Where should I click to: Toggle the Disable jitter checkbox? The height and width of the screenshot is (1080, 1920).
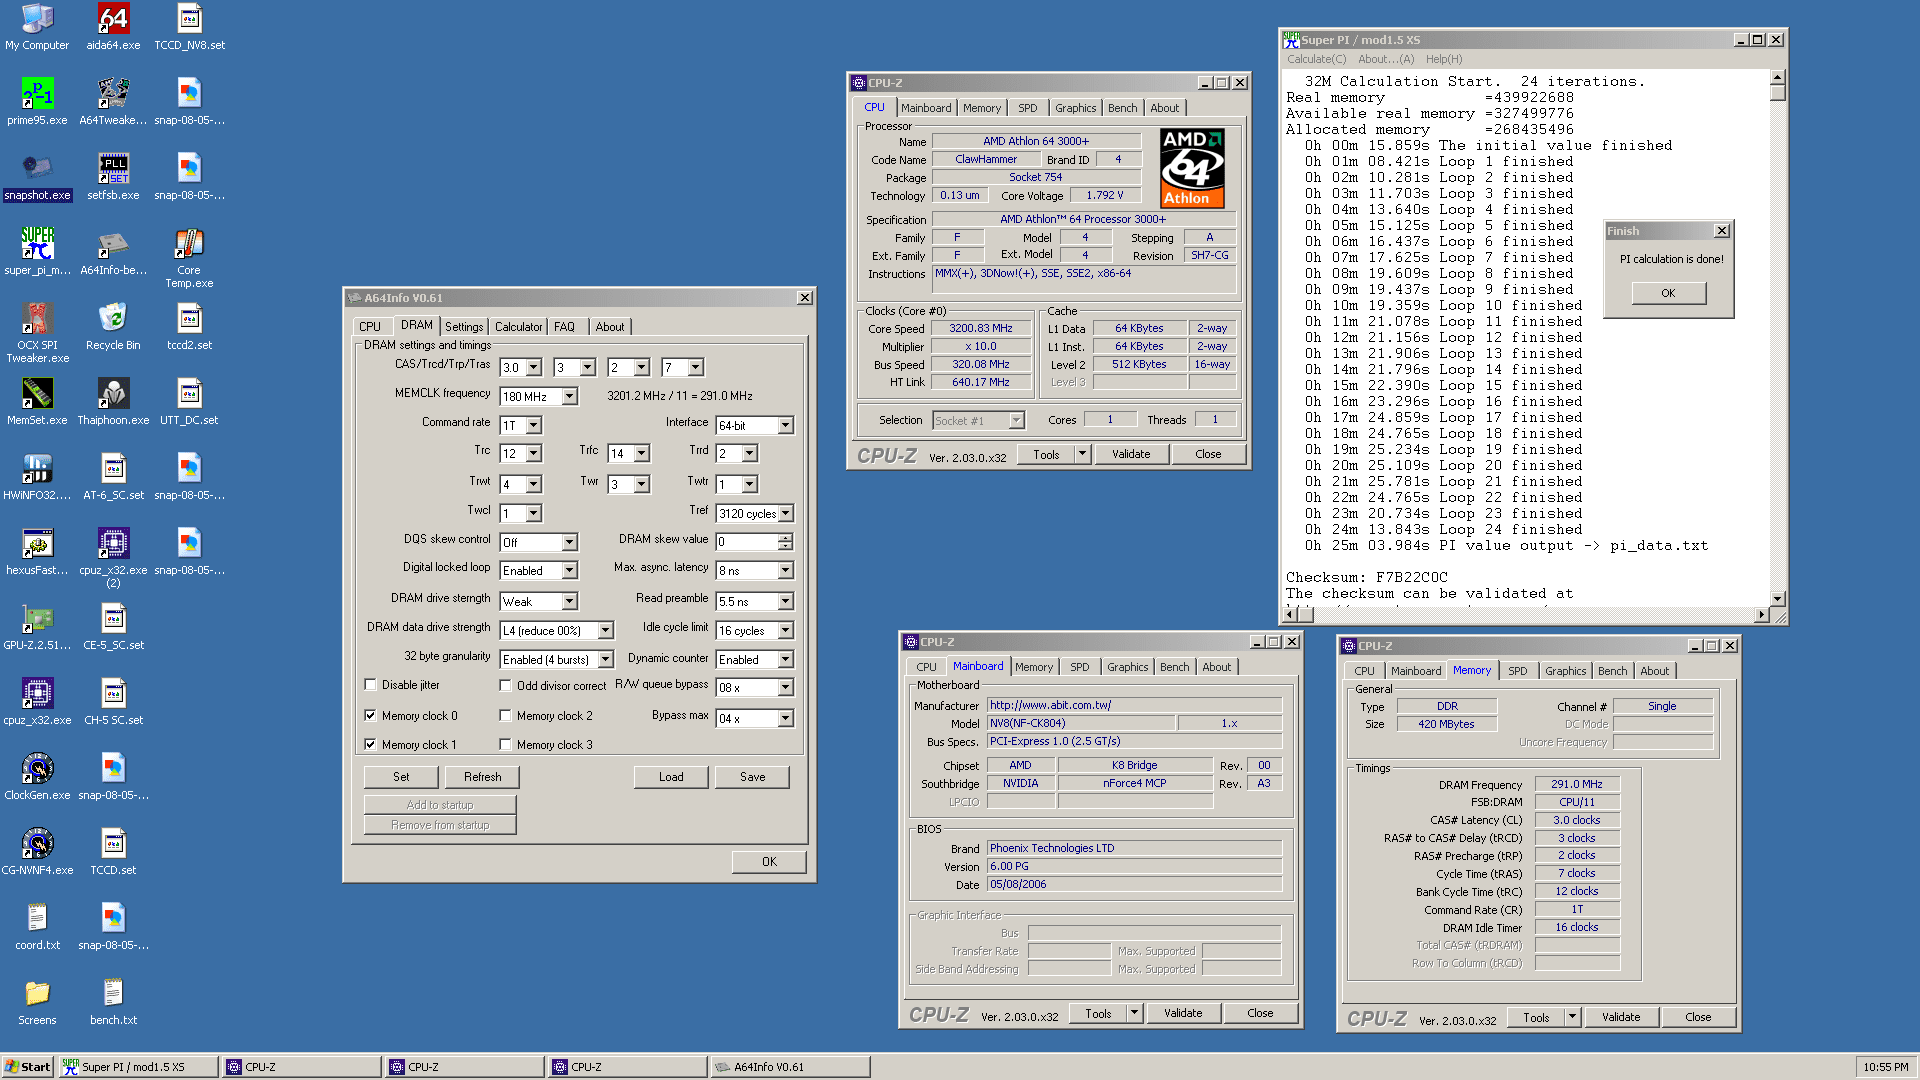pyautogui.click(x=371, y=685)
